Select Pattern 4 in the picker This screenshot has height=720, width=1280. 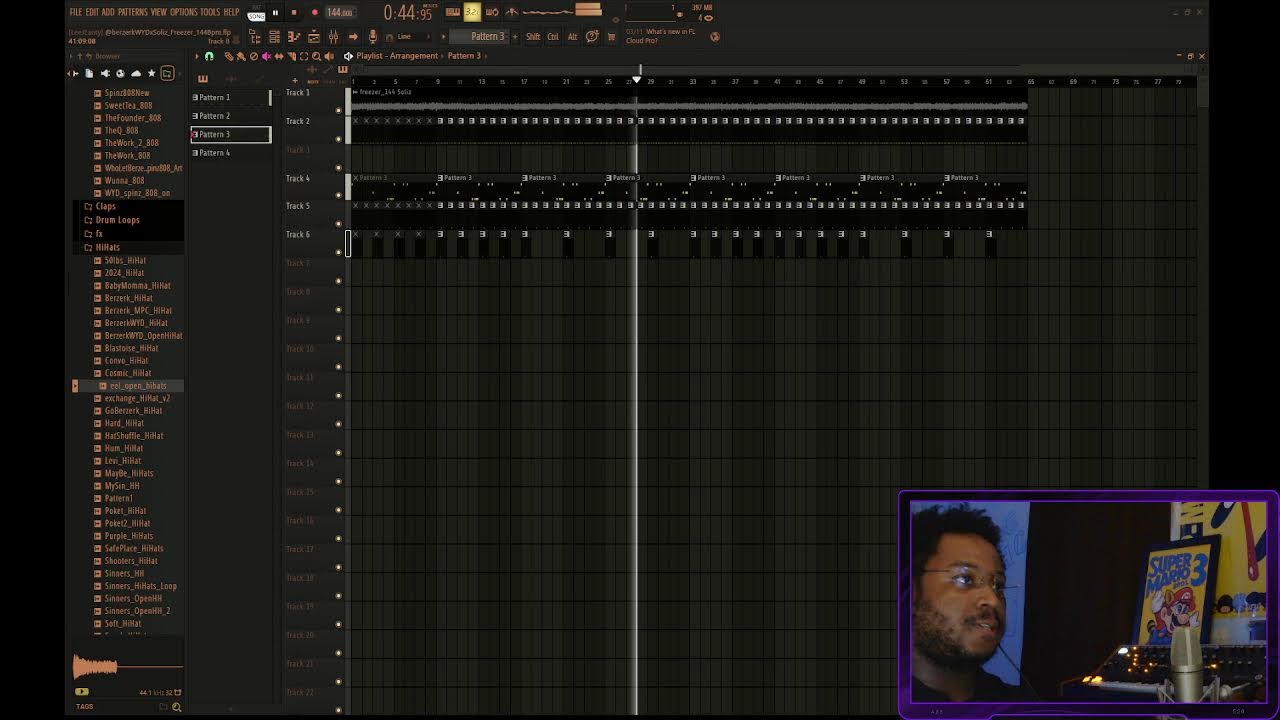click(x=230, y=153)
